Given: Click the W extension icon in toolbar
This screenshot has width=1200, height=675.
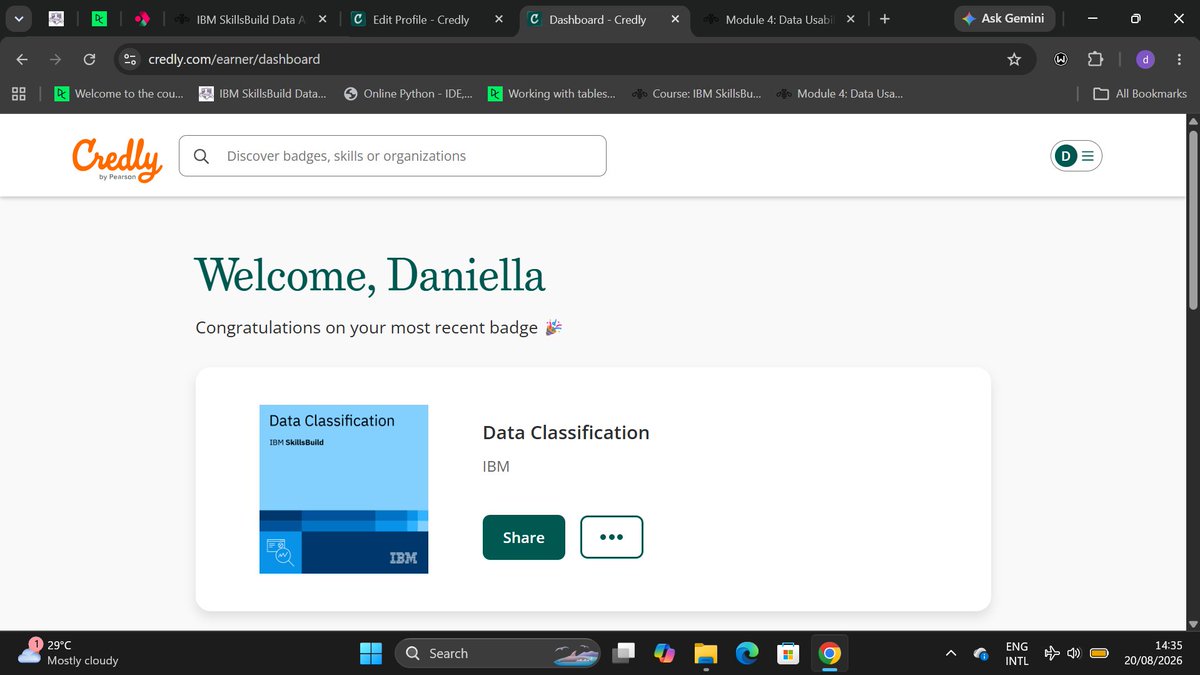Looking at the screenshot, I should pos(1061,59).
